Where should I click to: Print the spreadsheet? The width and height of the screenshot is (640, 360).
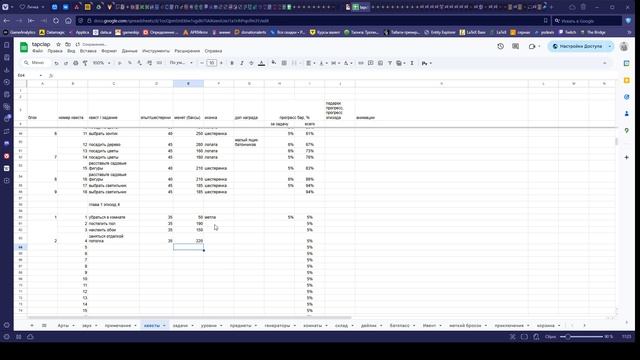tap(76, 63)
